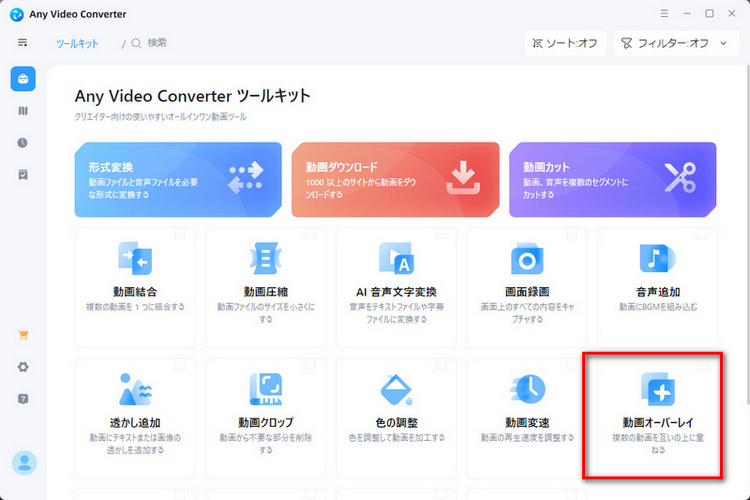Screen dimensions: 750x500
Task: Open the settings gear in sidebar
Action: 23,367
